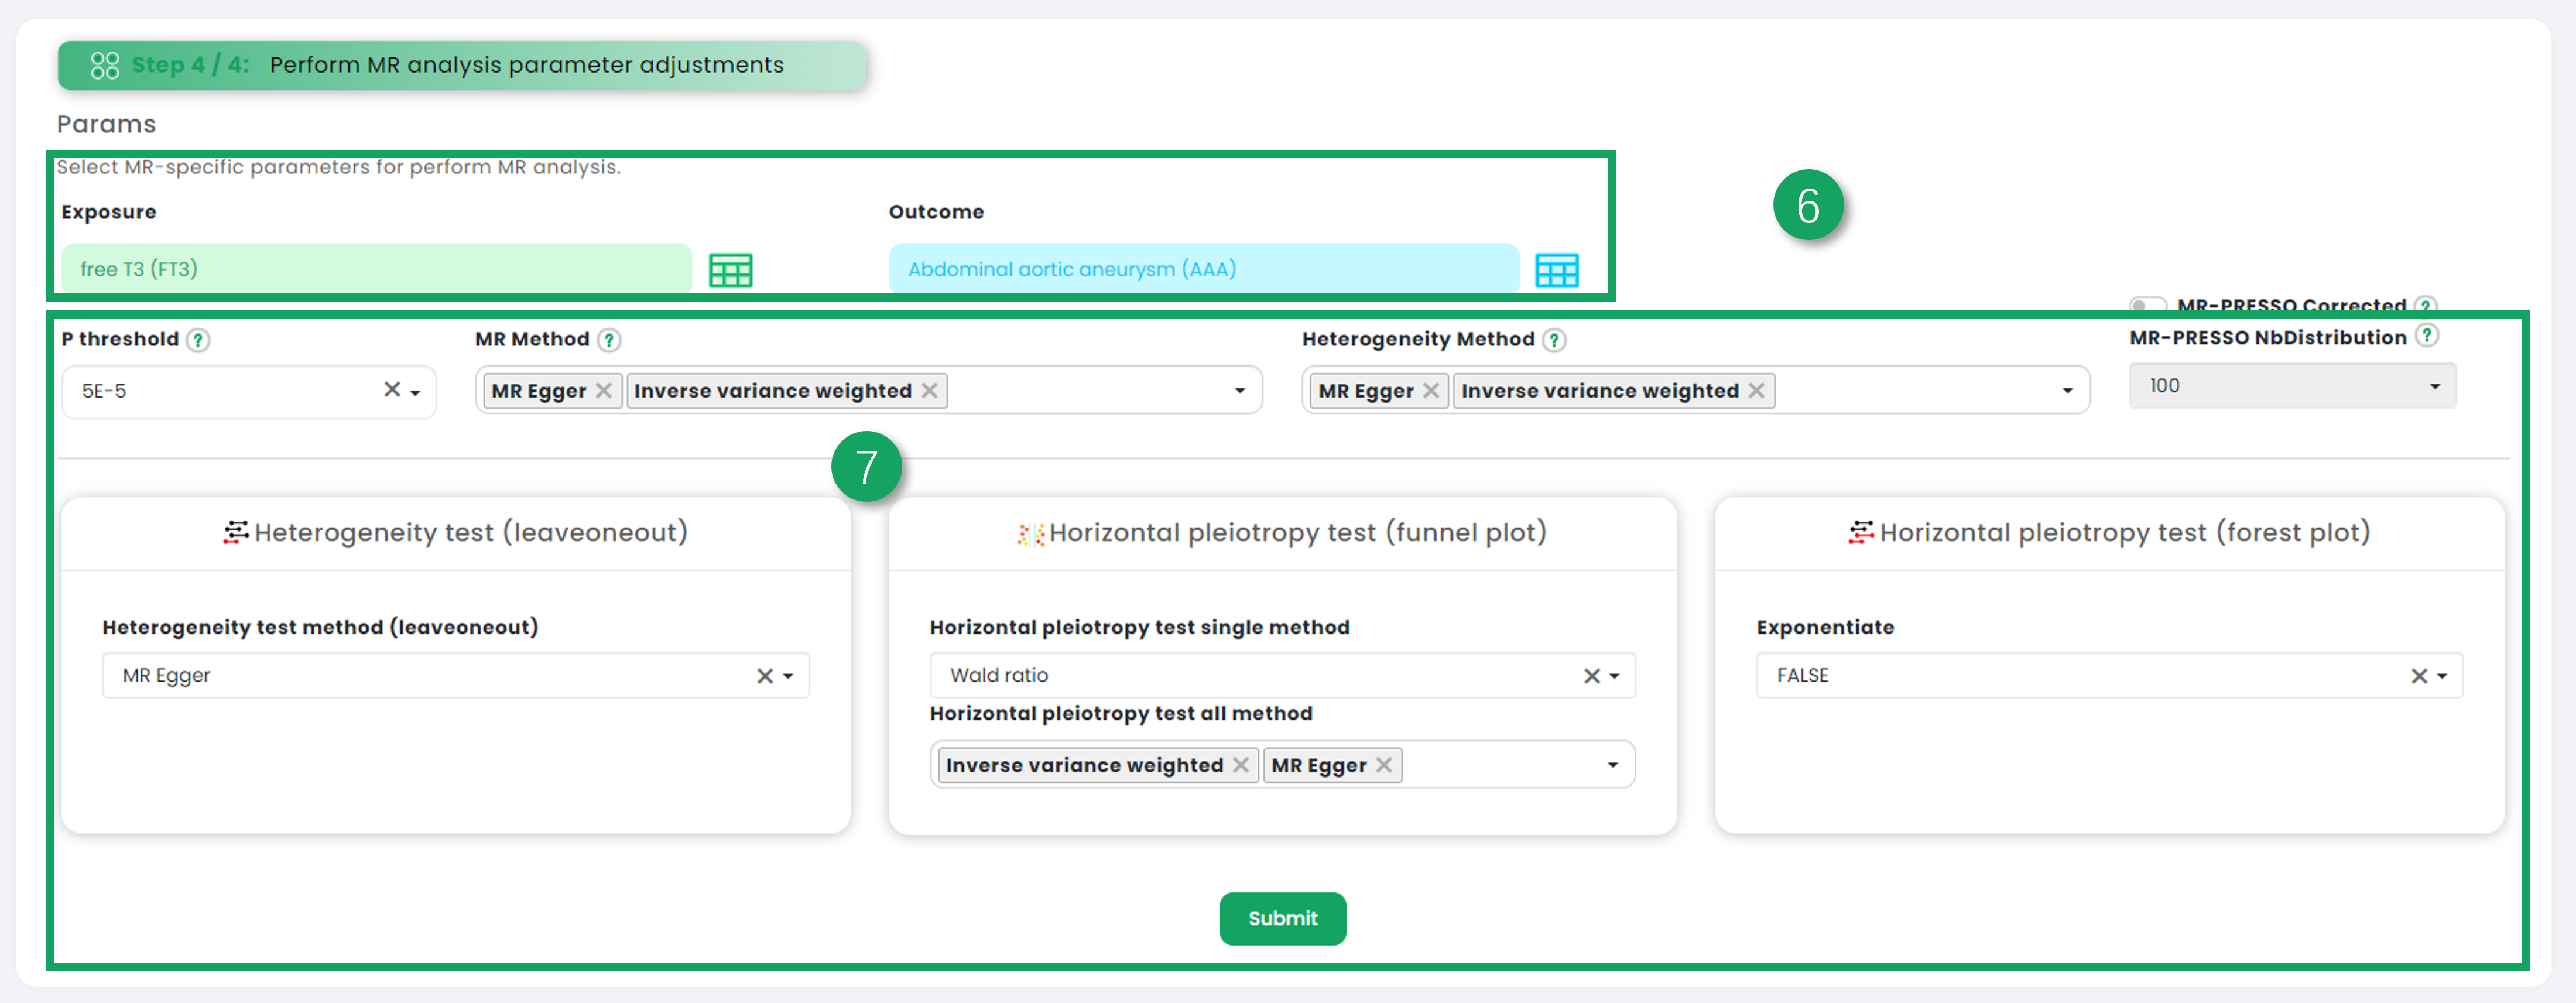Click the Heterogeneity test (leaveoneout) card title
This screenshot has width=2576, height=1003.
[471, 532]
